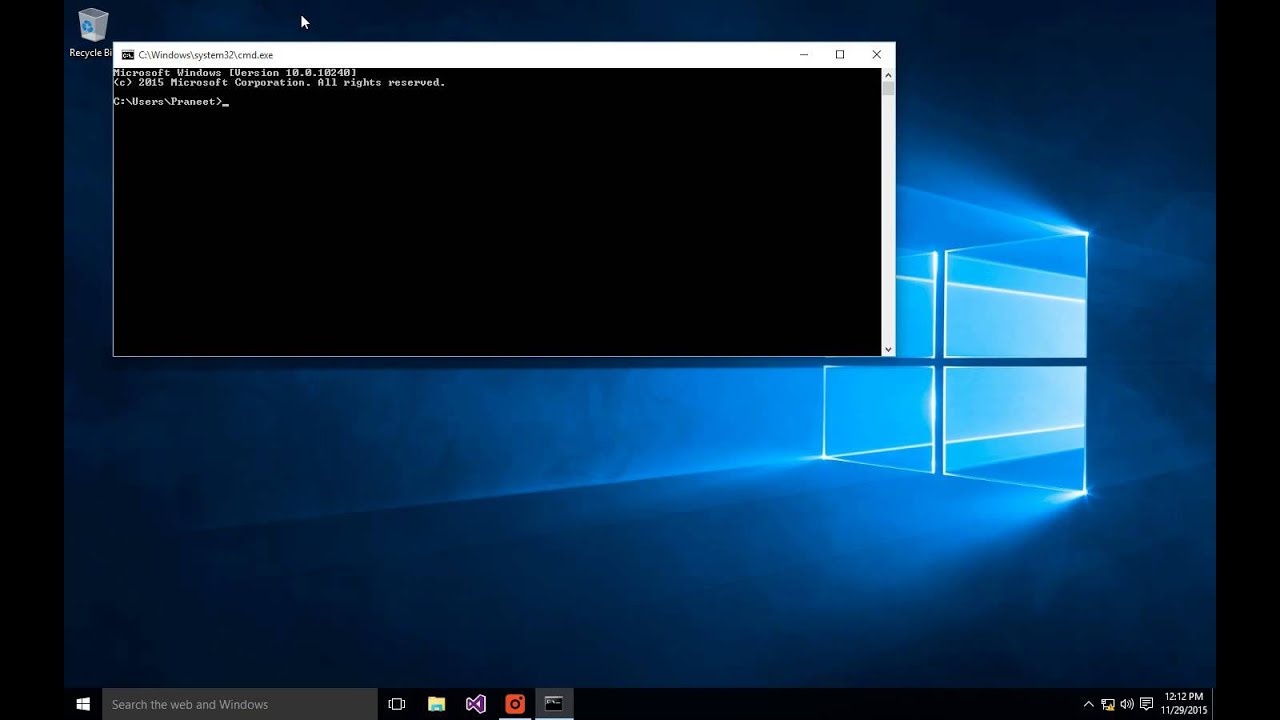Image resolution: width=1280 pixels, height=720 pixels.
Task: Open Task View from the taskbar
Action: tap(397, 704)
